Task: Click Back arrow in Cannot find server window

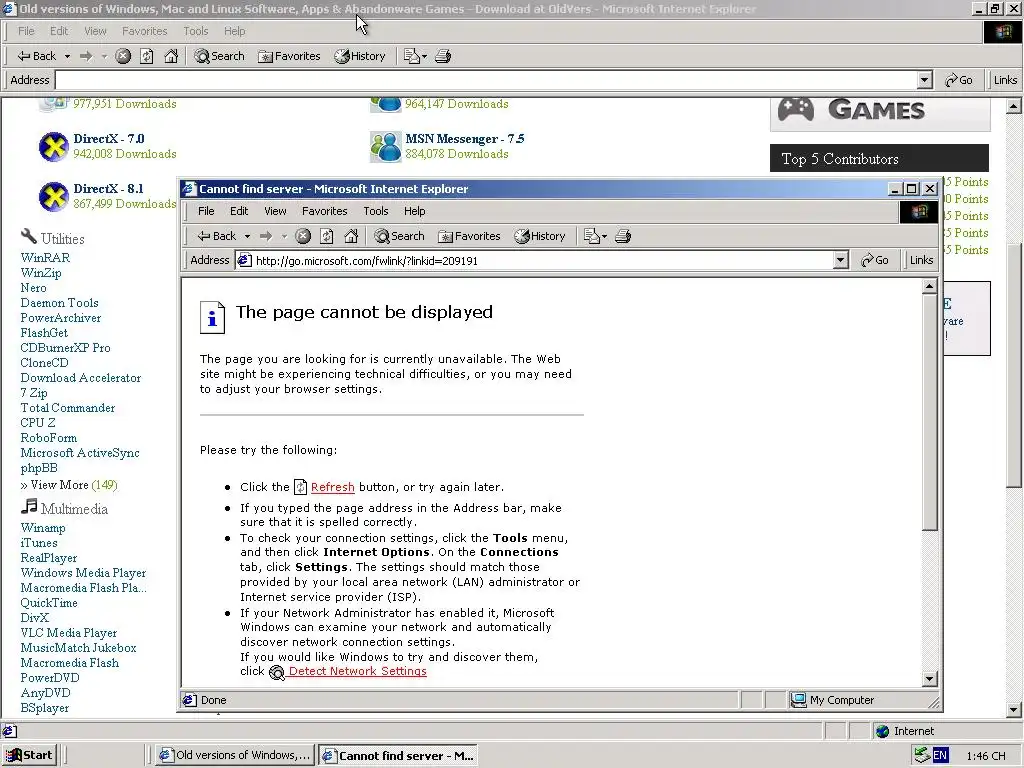Action: [x=217, y=236]
